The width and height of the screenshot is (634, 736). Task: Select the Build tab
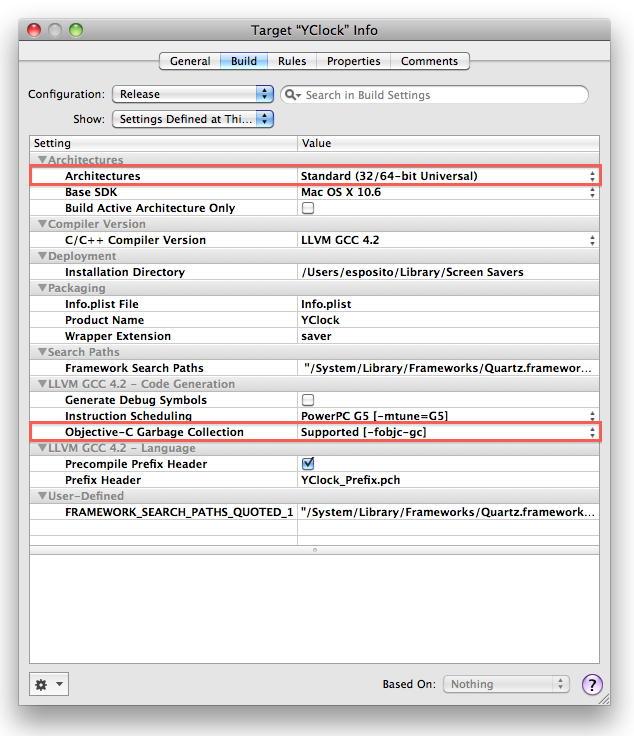coord(244,61)
